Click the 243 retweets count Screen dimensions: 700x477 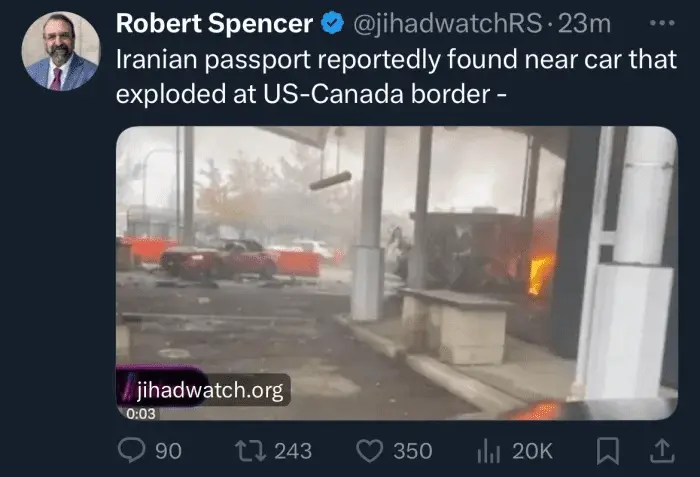pos(293,451)
